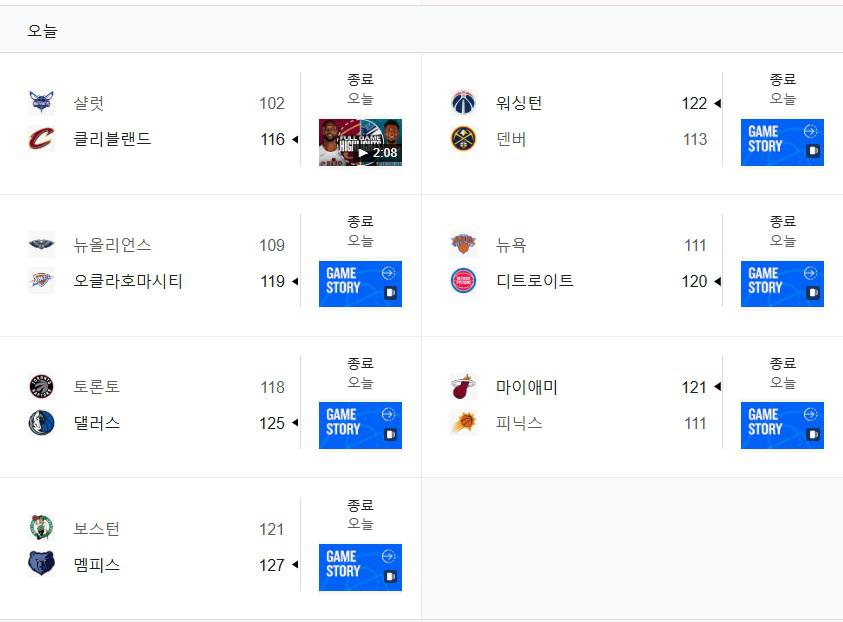The image size is (843, 622).
Task: Open GAME STORY for Oklahoma City game
Action: click(360, 284)
